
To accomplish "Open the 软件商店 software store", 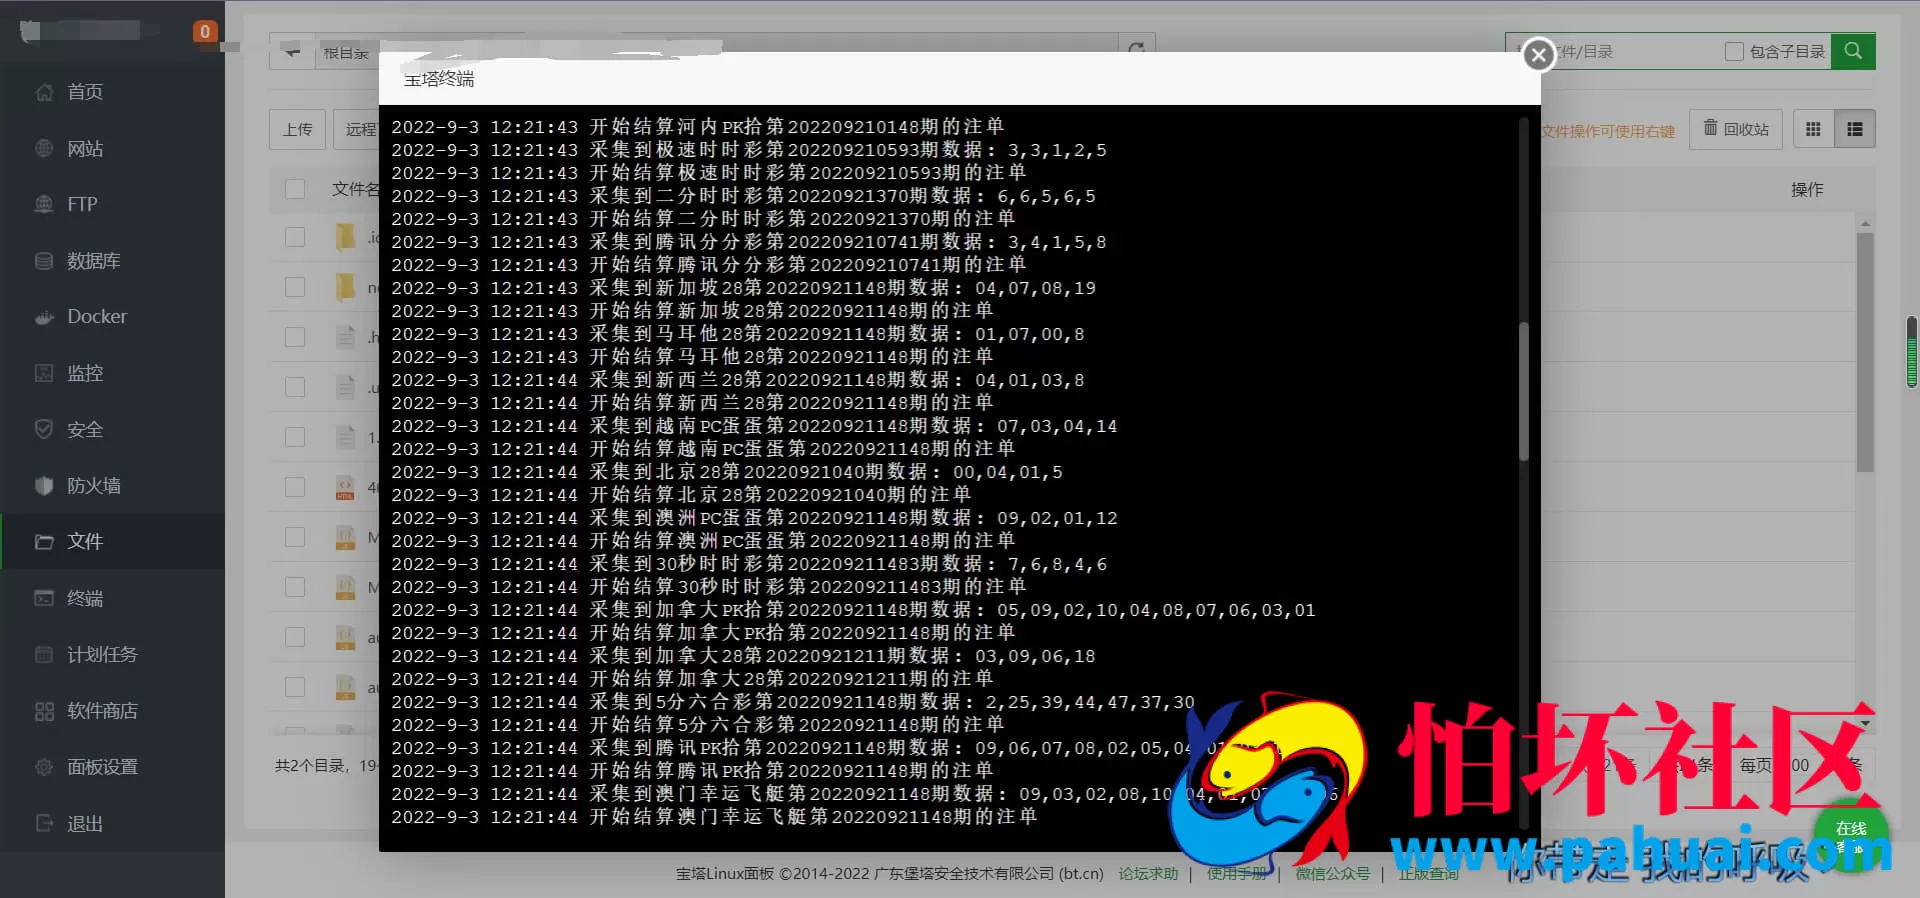I will pyautogui.click(x=101, y=711).
